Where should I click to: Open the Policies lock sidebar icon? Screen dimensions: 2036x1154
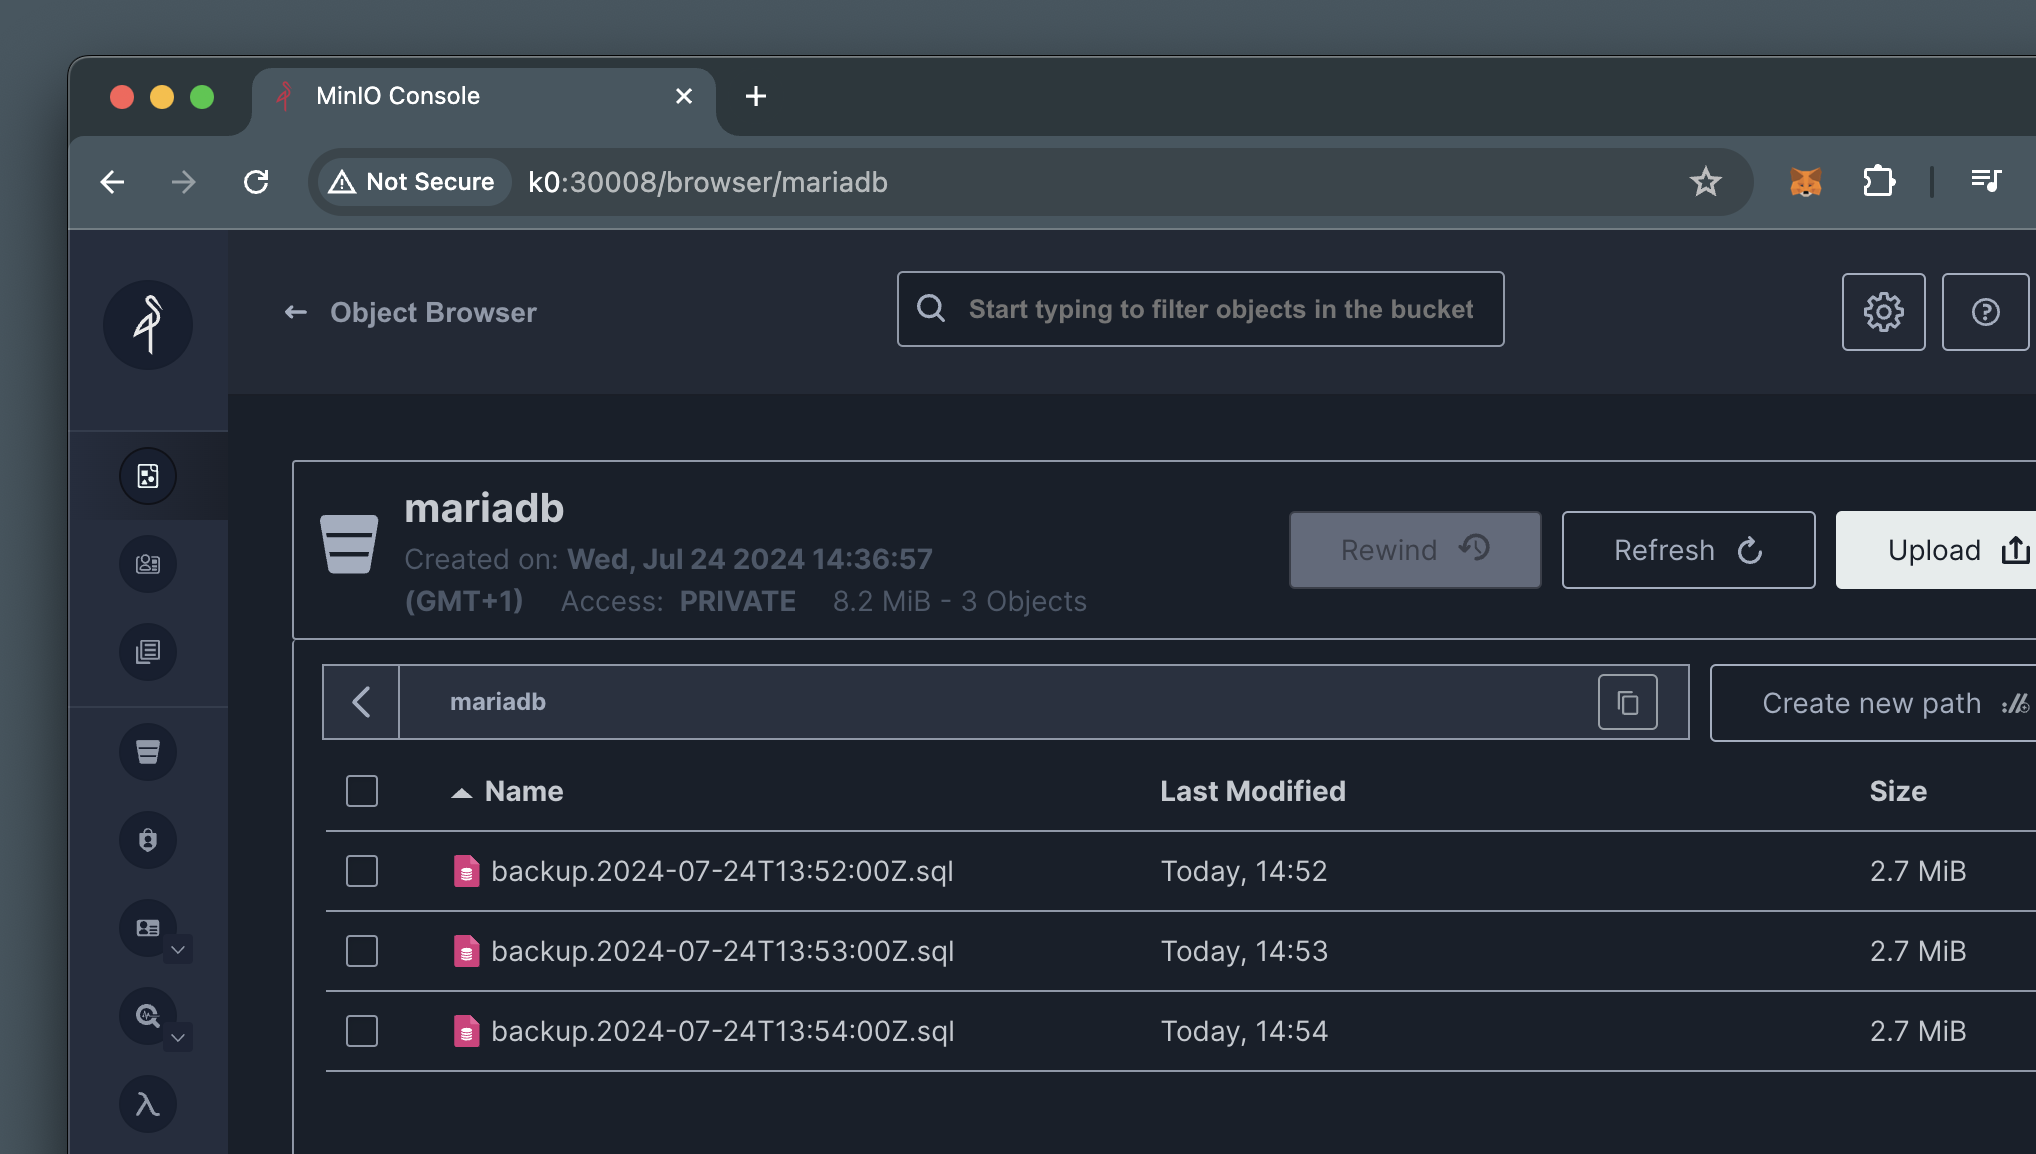coord(148,840)
